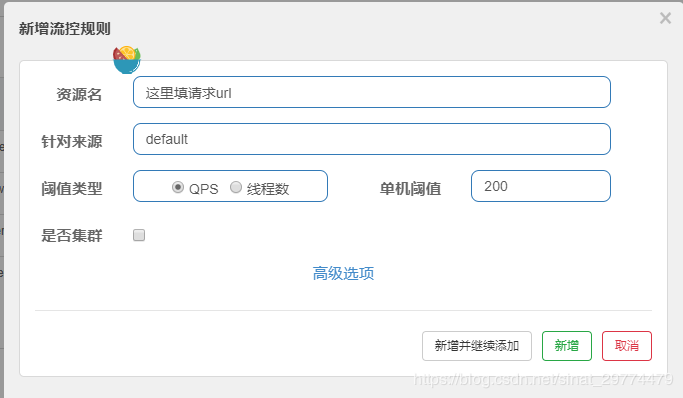Screen dimensions: 683x398
Task: Click the 阈值类型 label text
Action: click(71, 189)
